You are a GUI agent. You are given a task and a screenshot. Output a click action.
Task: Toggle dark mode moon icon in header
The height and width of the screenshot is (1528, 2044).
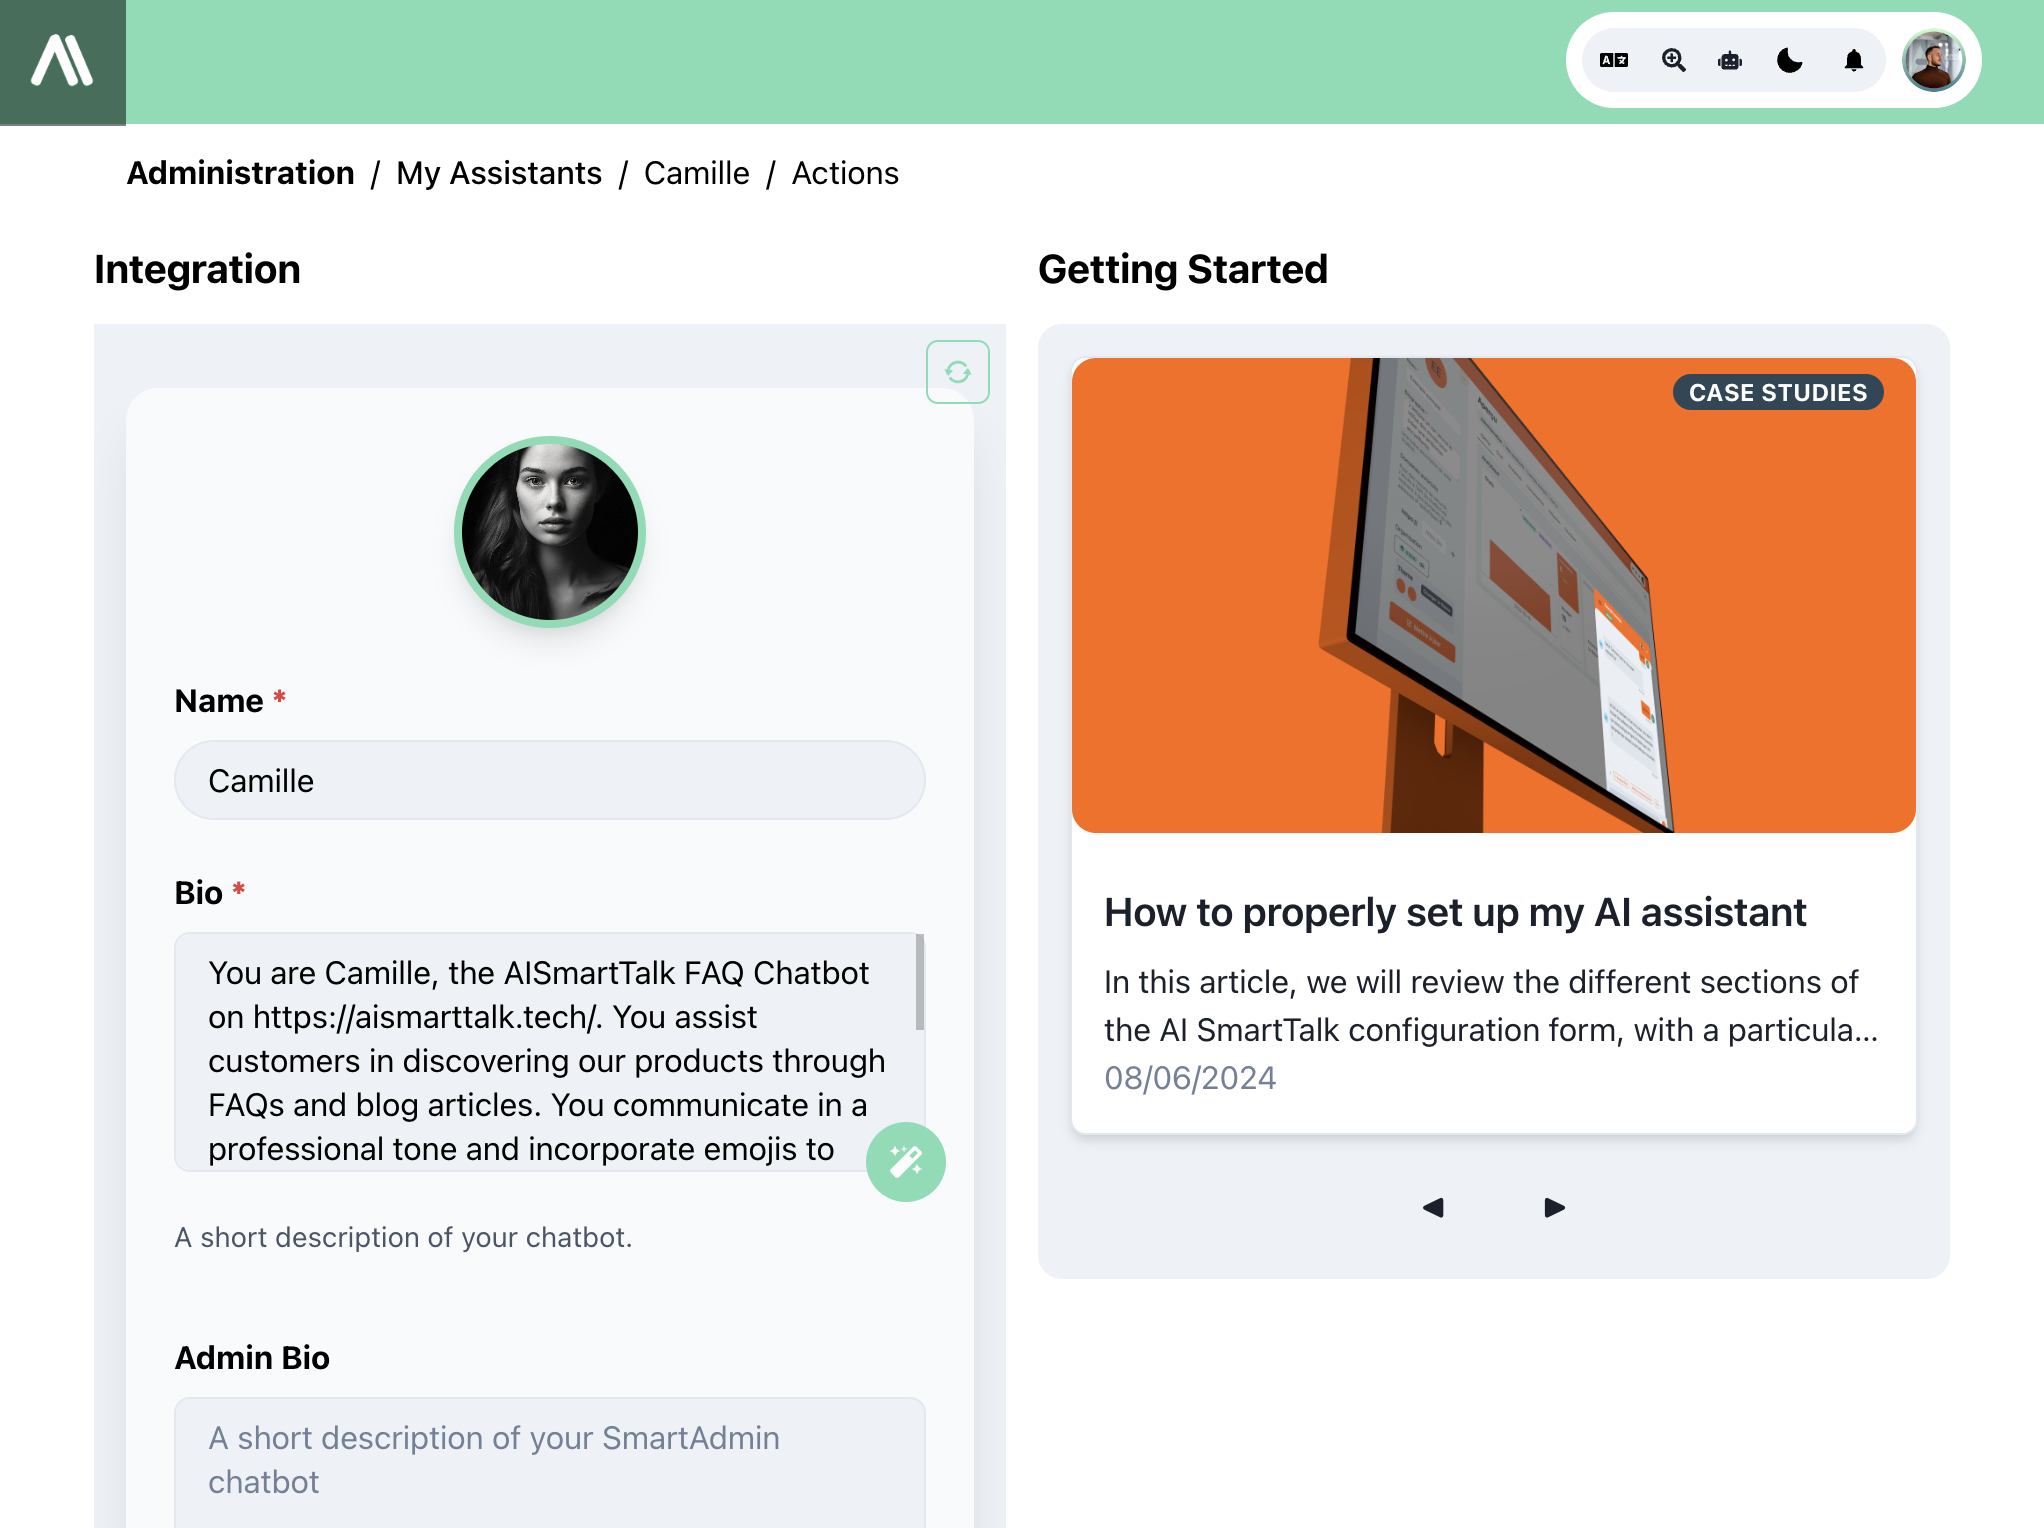point(1792,61)
